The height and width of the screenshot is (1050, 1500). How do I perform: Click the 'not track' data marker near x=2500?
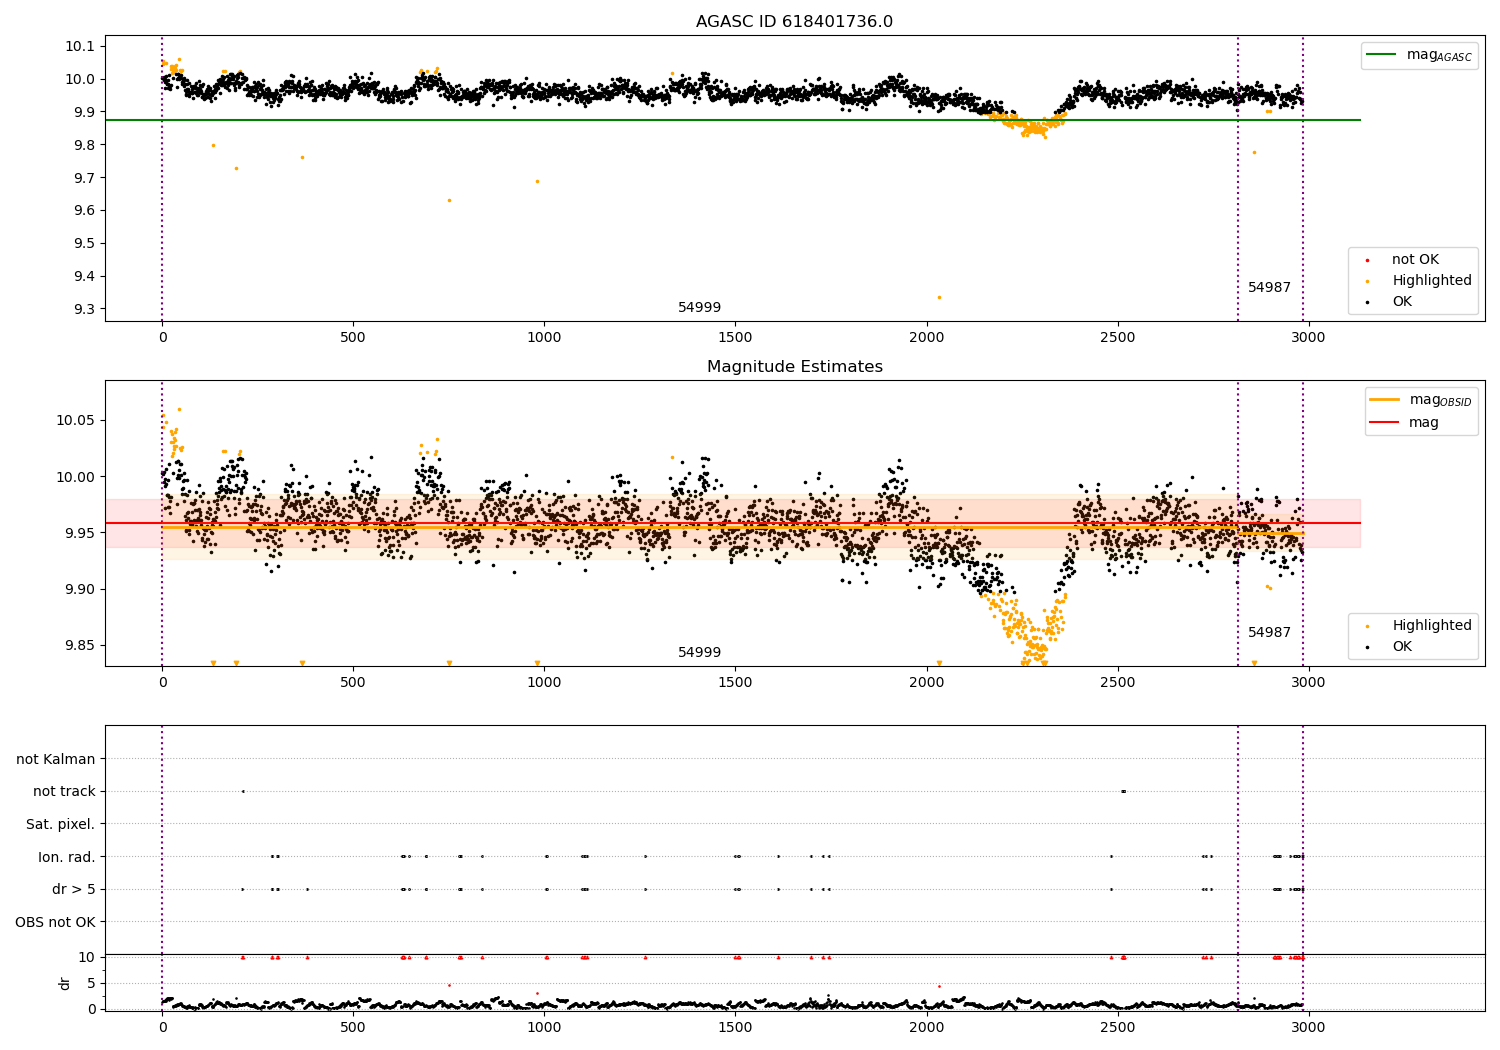(1123, 791)
